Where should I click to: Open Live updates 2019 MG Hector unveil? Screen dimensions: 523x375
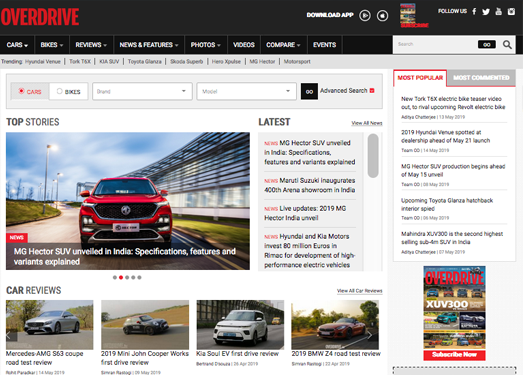[x=305, y=213]
